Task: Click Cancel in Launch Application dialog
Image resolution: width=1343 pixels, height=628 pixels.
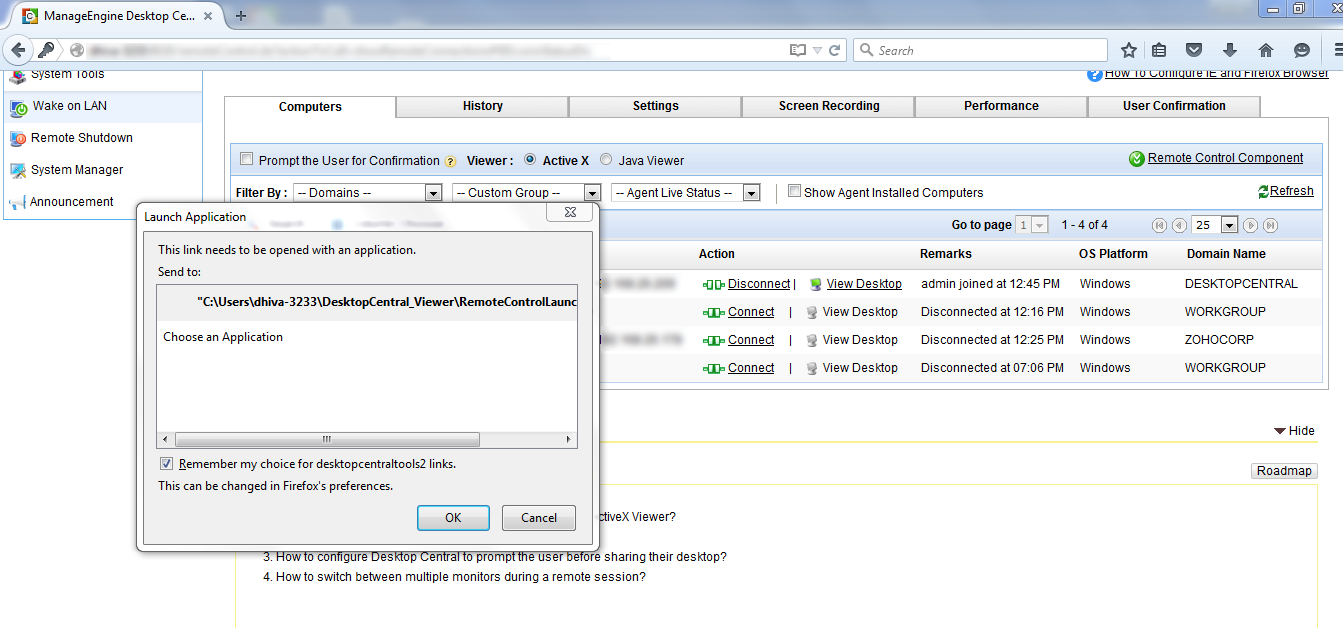Action: (539, 518)
